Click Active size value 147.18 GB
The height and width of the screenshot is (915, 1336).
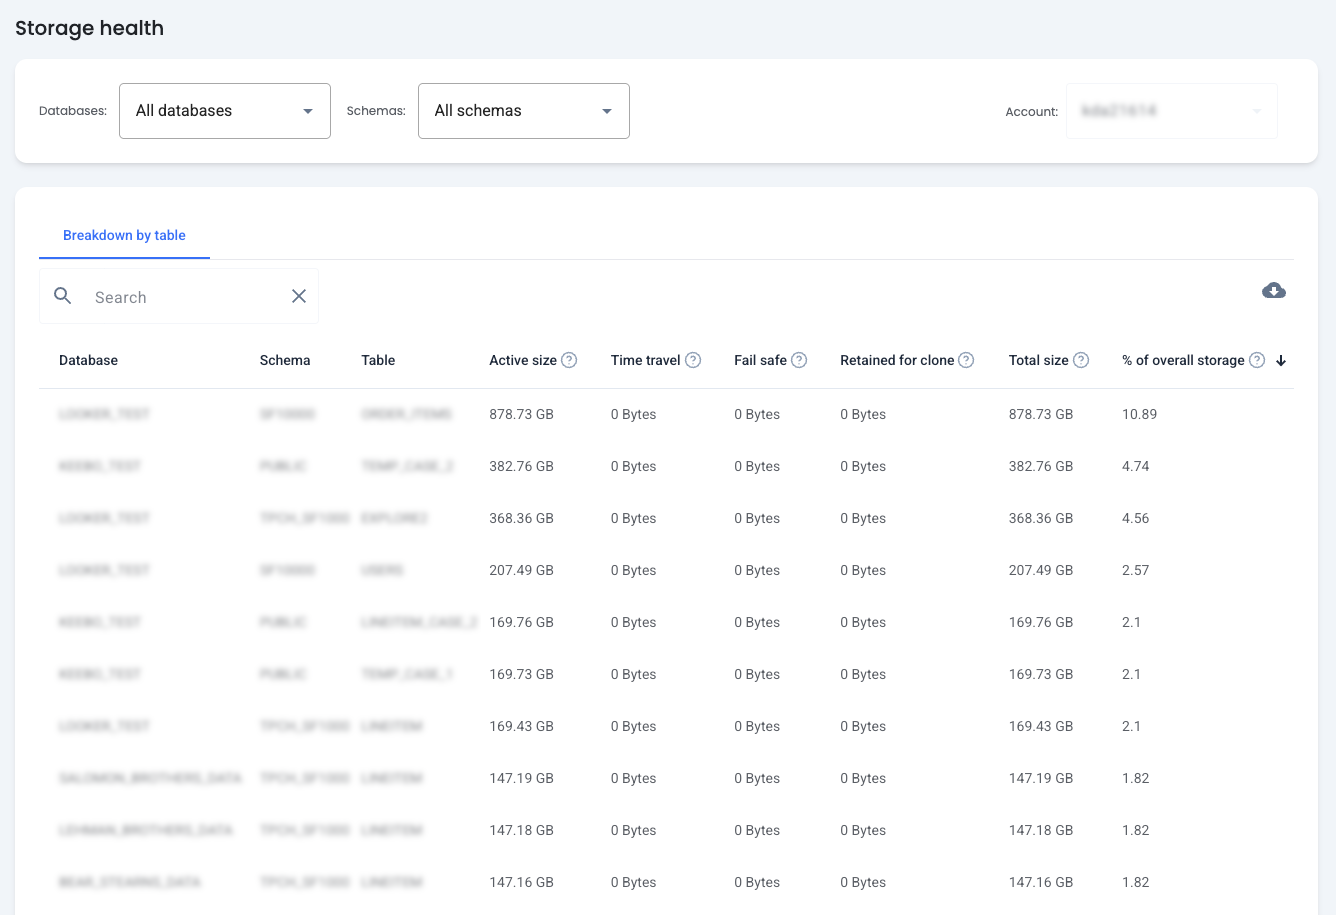tap(521, 830)
